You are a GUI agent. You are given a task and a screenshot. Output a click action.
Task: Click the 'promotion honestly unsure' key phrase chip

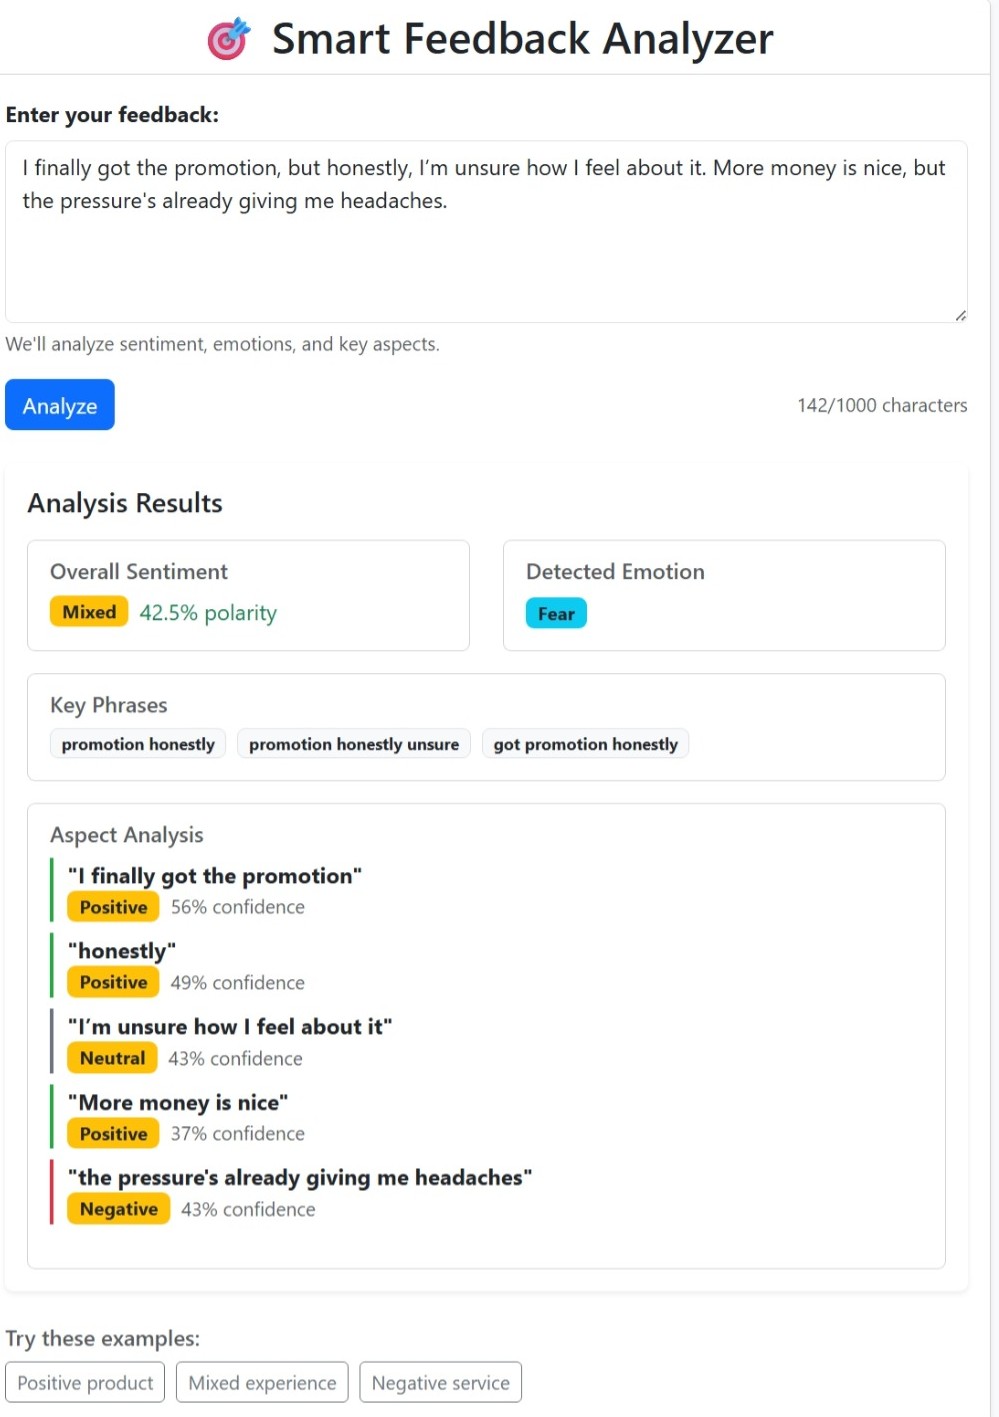[353, 743]
